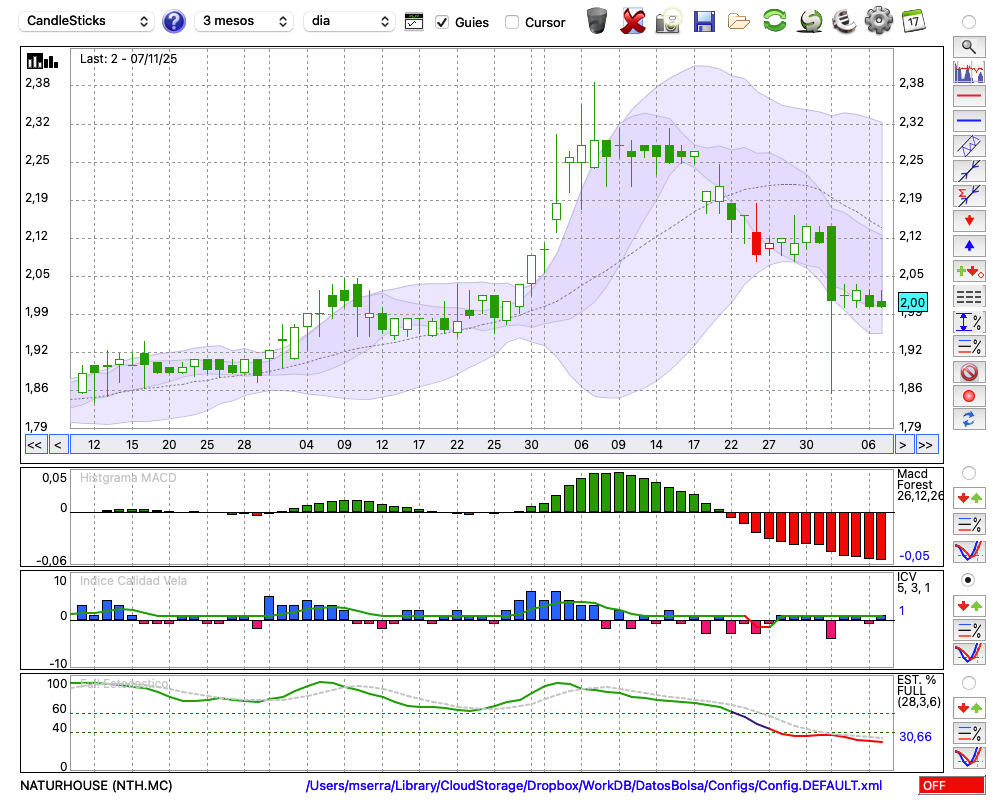The height and width of the screenshot is (800, 1000).
Task: Click the cyan 2,00 price label
Action: pyautogui.click(x=912, y=302)
